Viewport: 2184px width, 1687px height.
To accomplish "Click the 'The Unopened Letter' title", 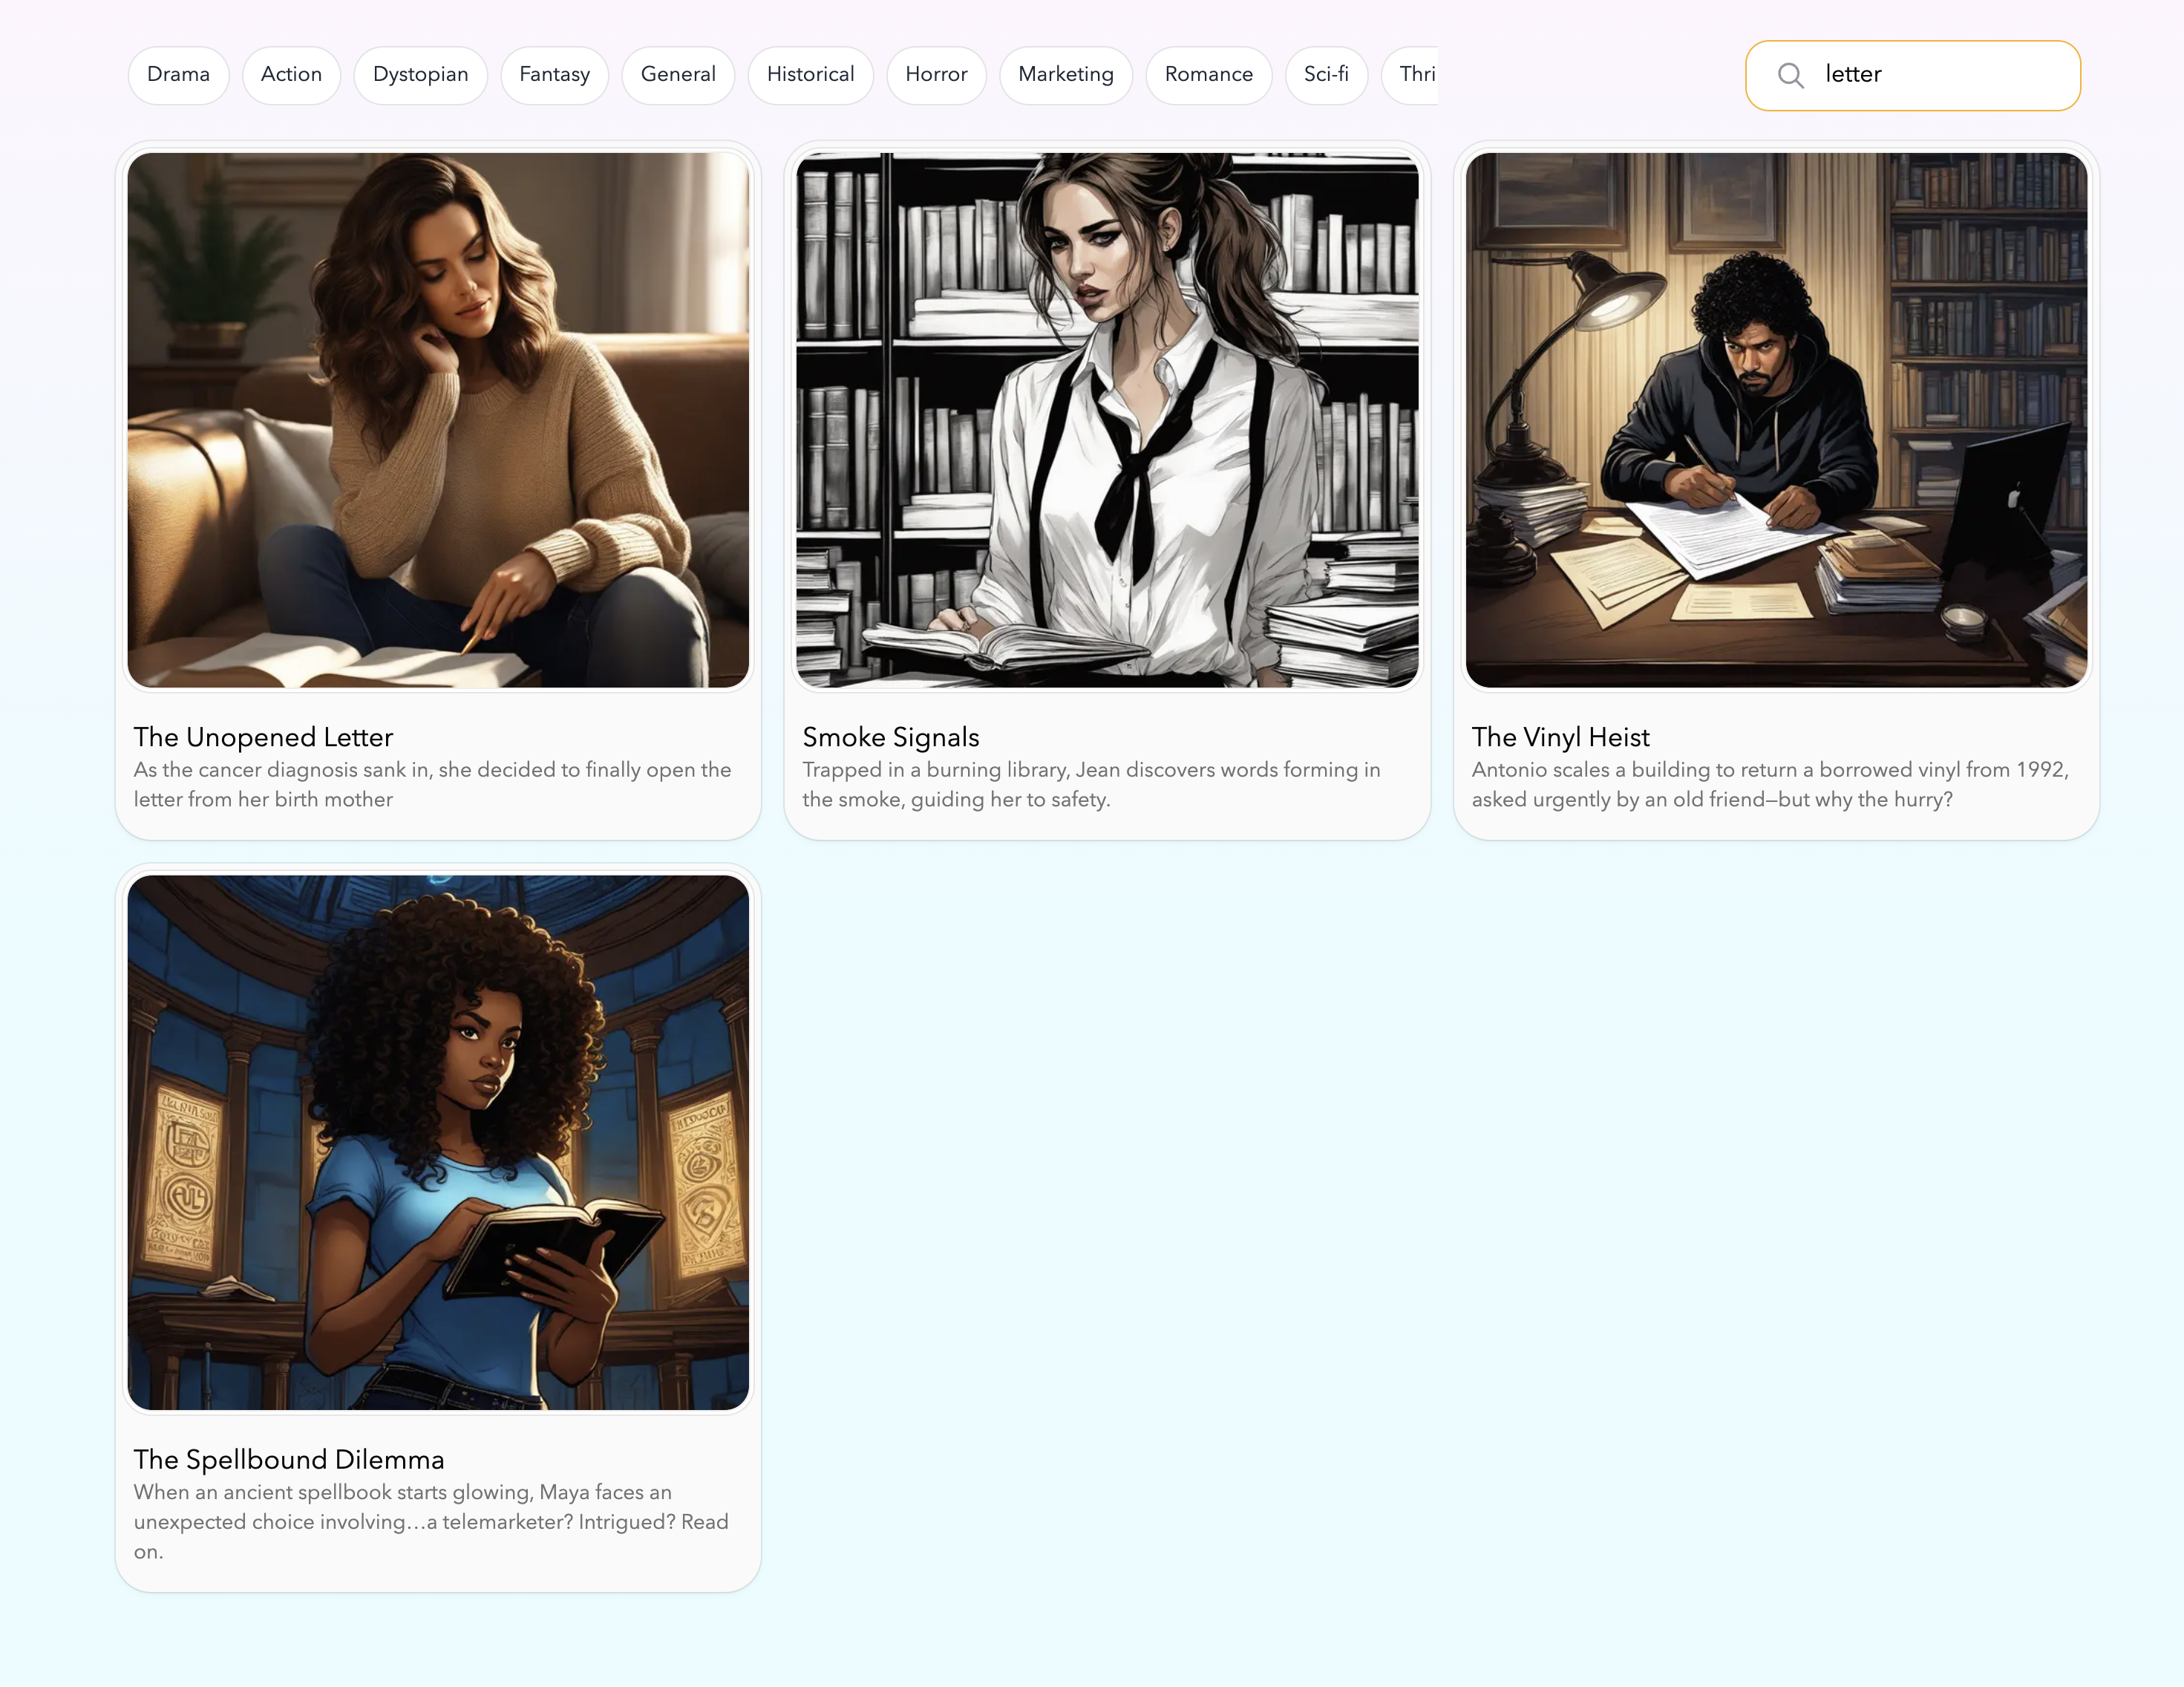I will coord(263,737).
